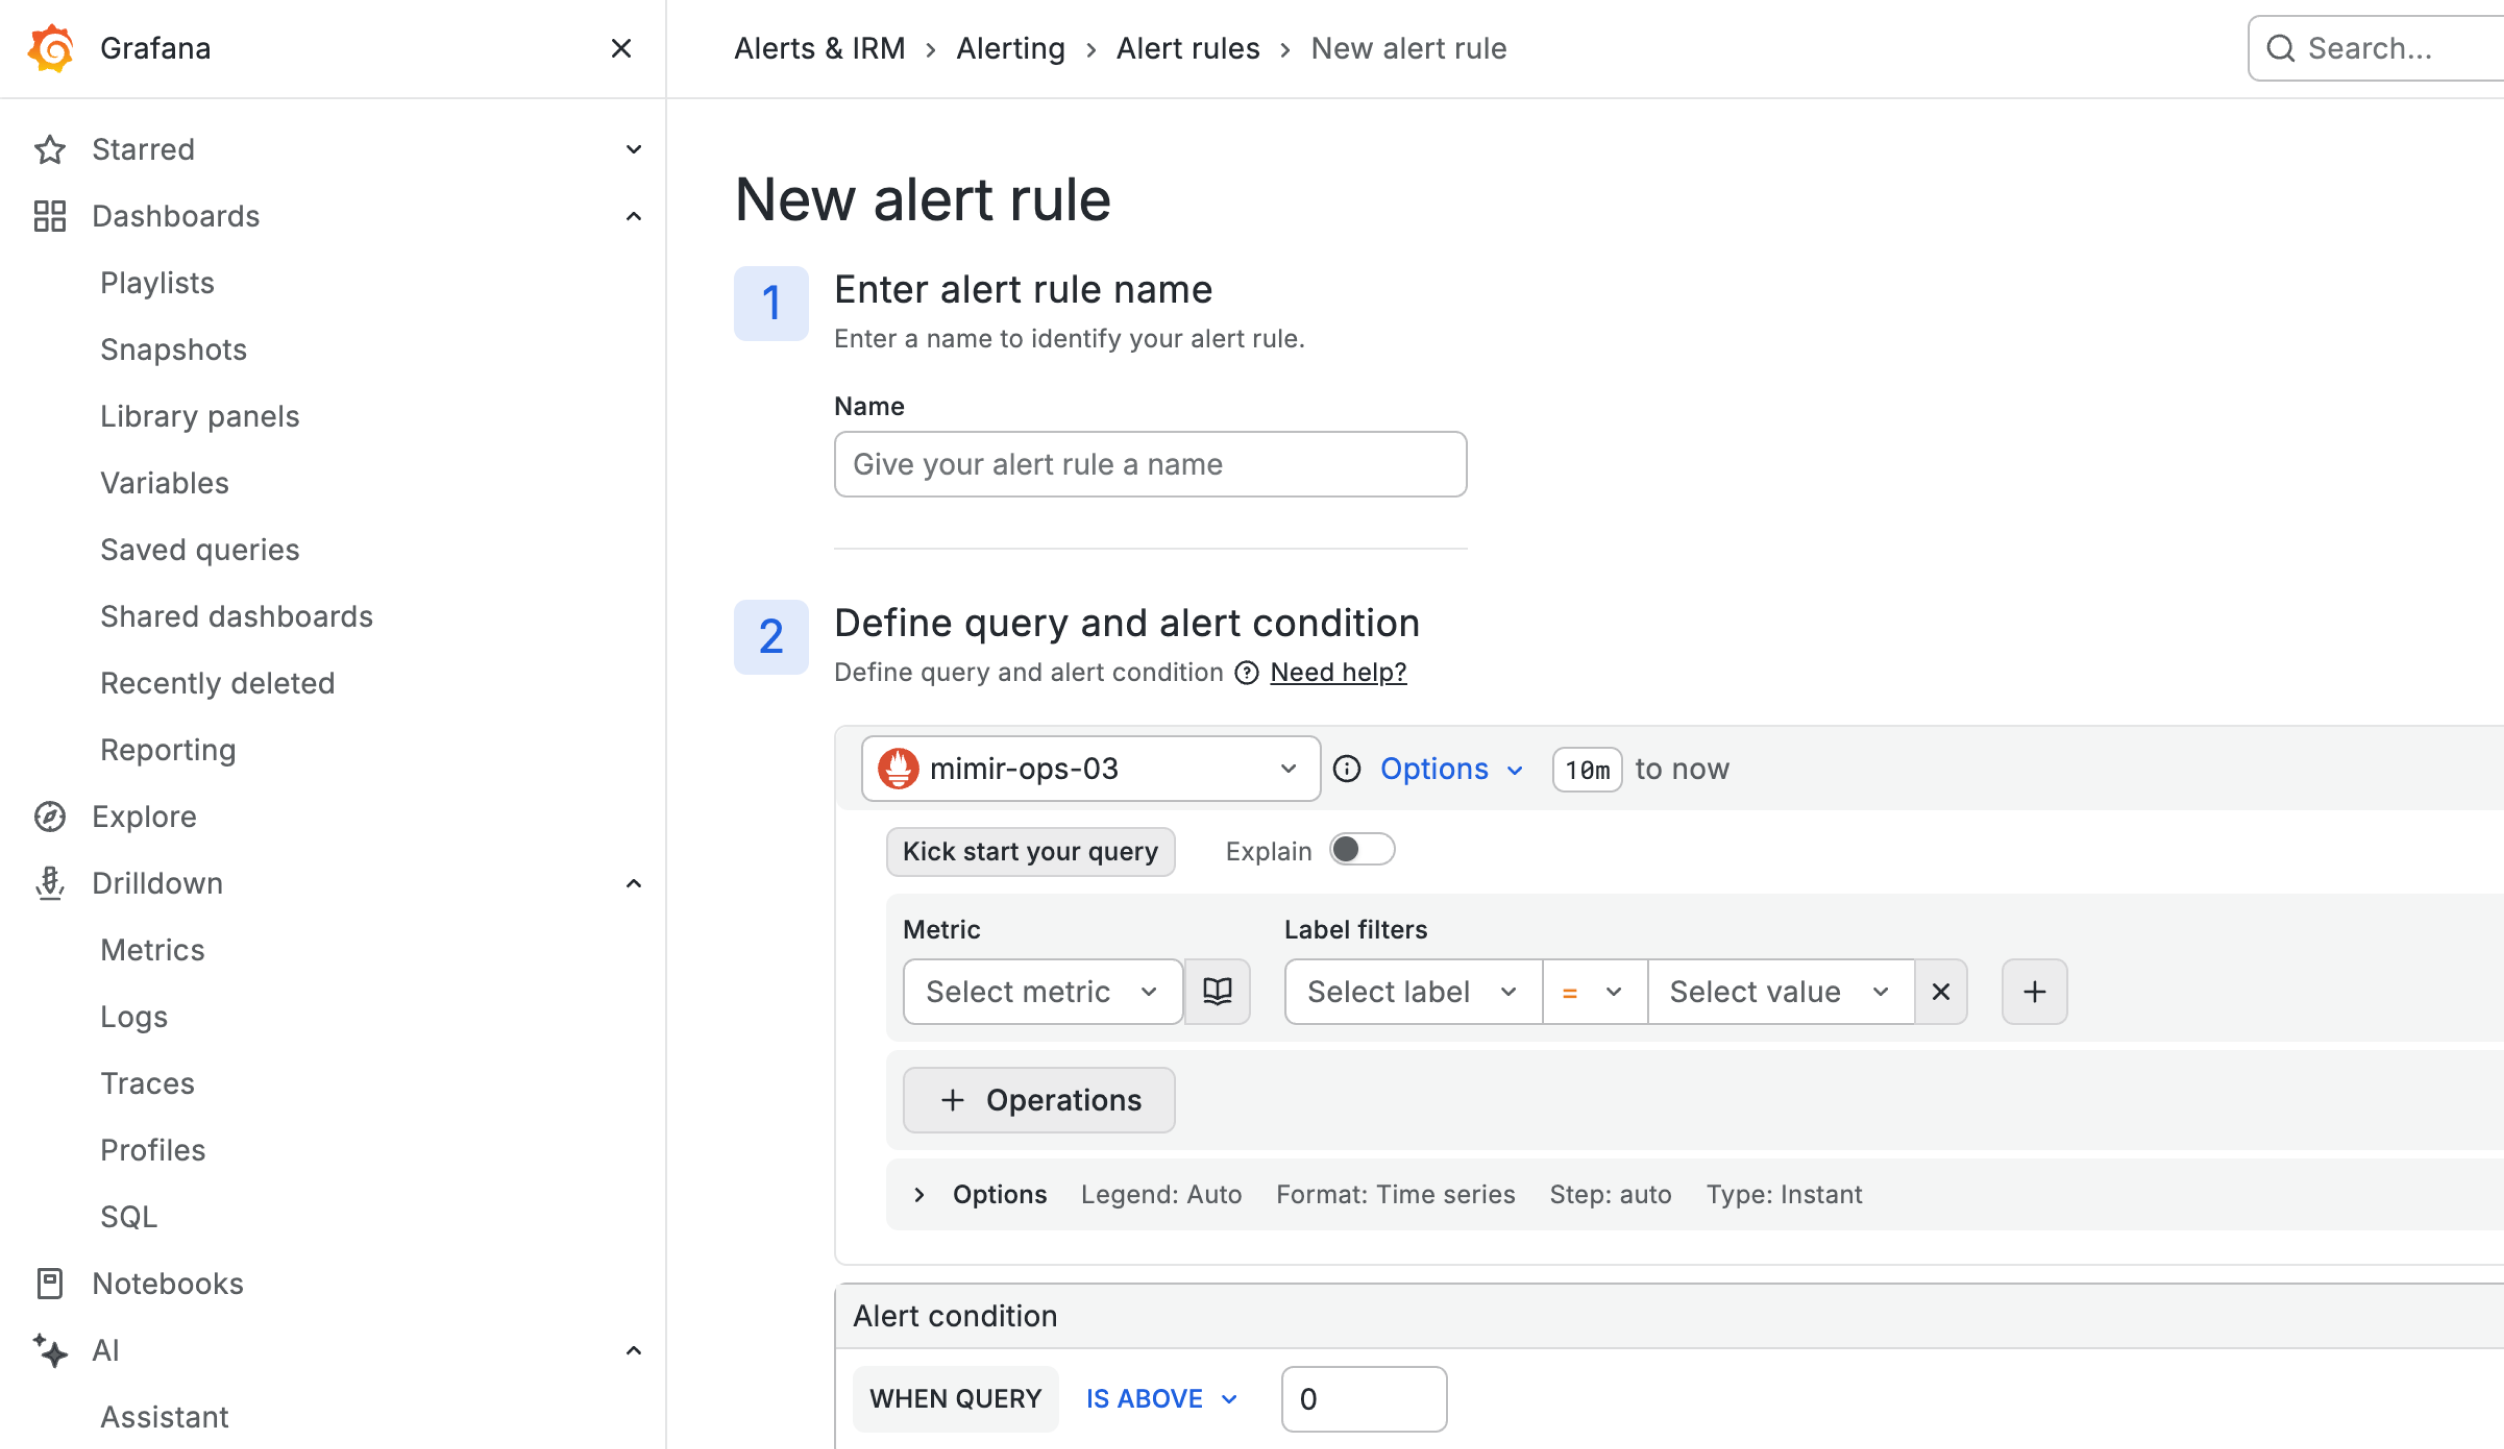Open the mimir-ops-03 data source dropdown
The width and height of the screenshot is (2504, 1449).
point(1090,768)
